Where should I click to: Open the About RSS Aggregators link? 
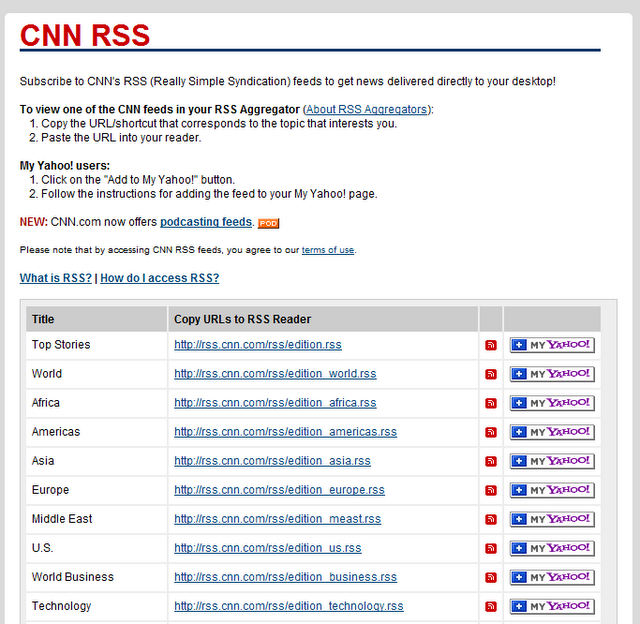pos(367,109)
